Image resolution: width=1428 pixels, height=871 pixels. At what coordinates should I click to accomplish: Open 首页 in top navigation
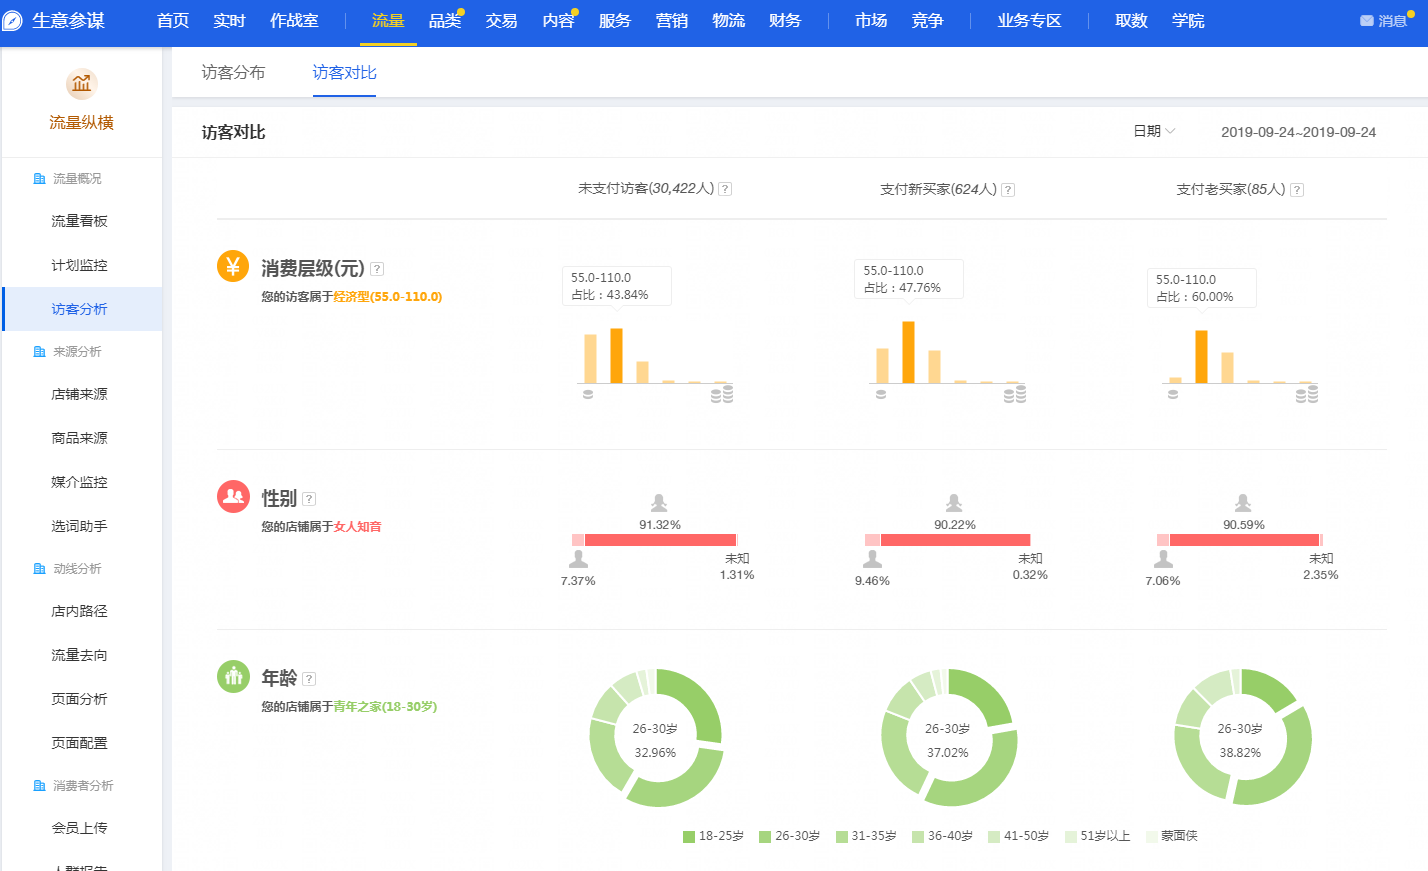coord(173,21)
